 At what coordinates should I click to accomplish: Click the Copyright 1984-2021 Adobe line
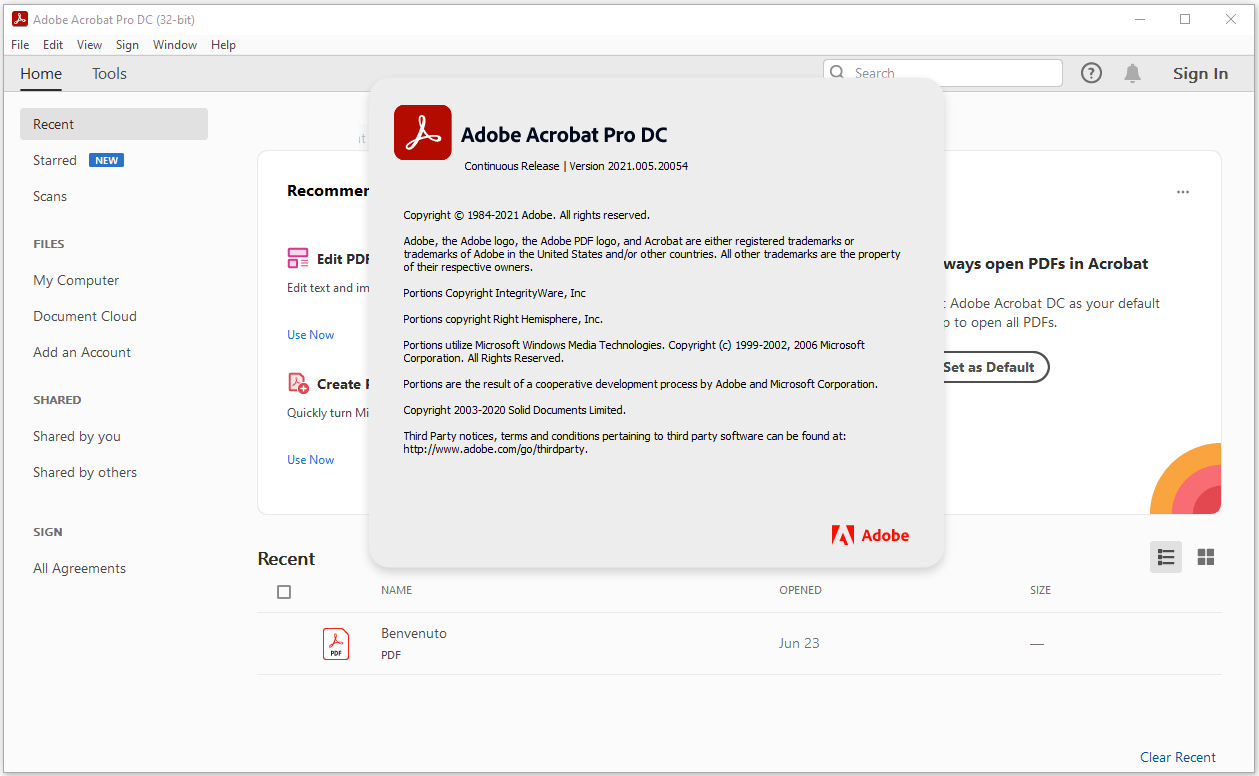[527, 215]
